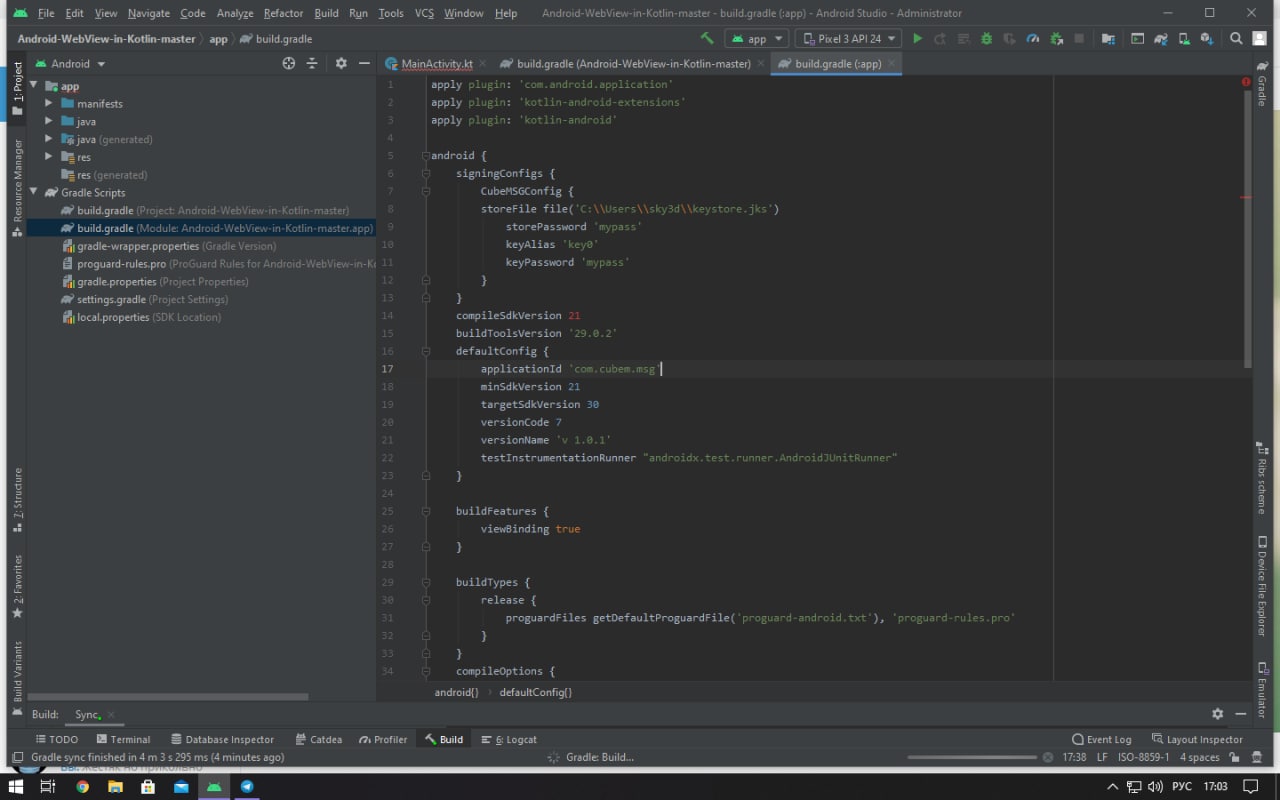Open Project panel settings gear
The height and width of the screenshot is (800, 1280).
click(x=341, y=63)
